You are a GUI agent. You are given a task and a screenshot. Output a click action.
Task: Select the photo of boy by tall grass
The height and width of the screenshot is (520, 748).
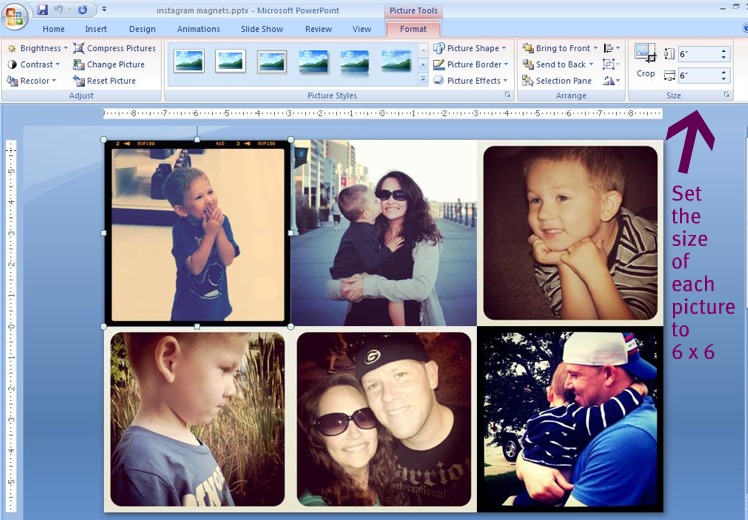[197, 419]
